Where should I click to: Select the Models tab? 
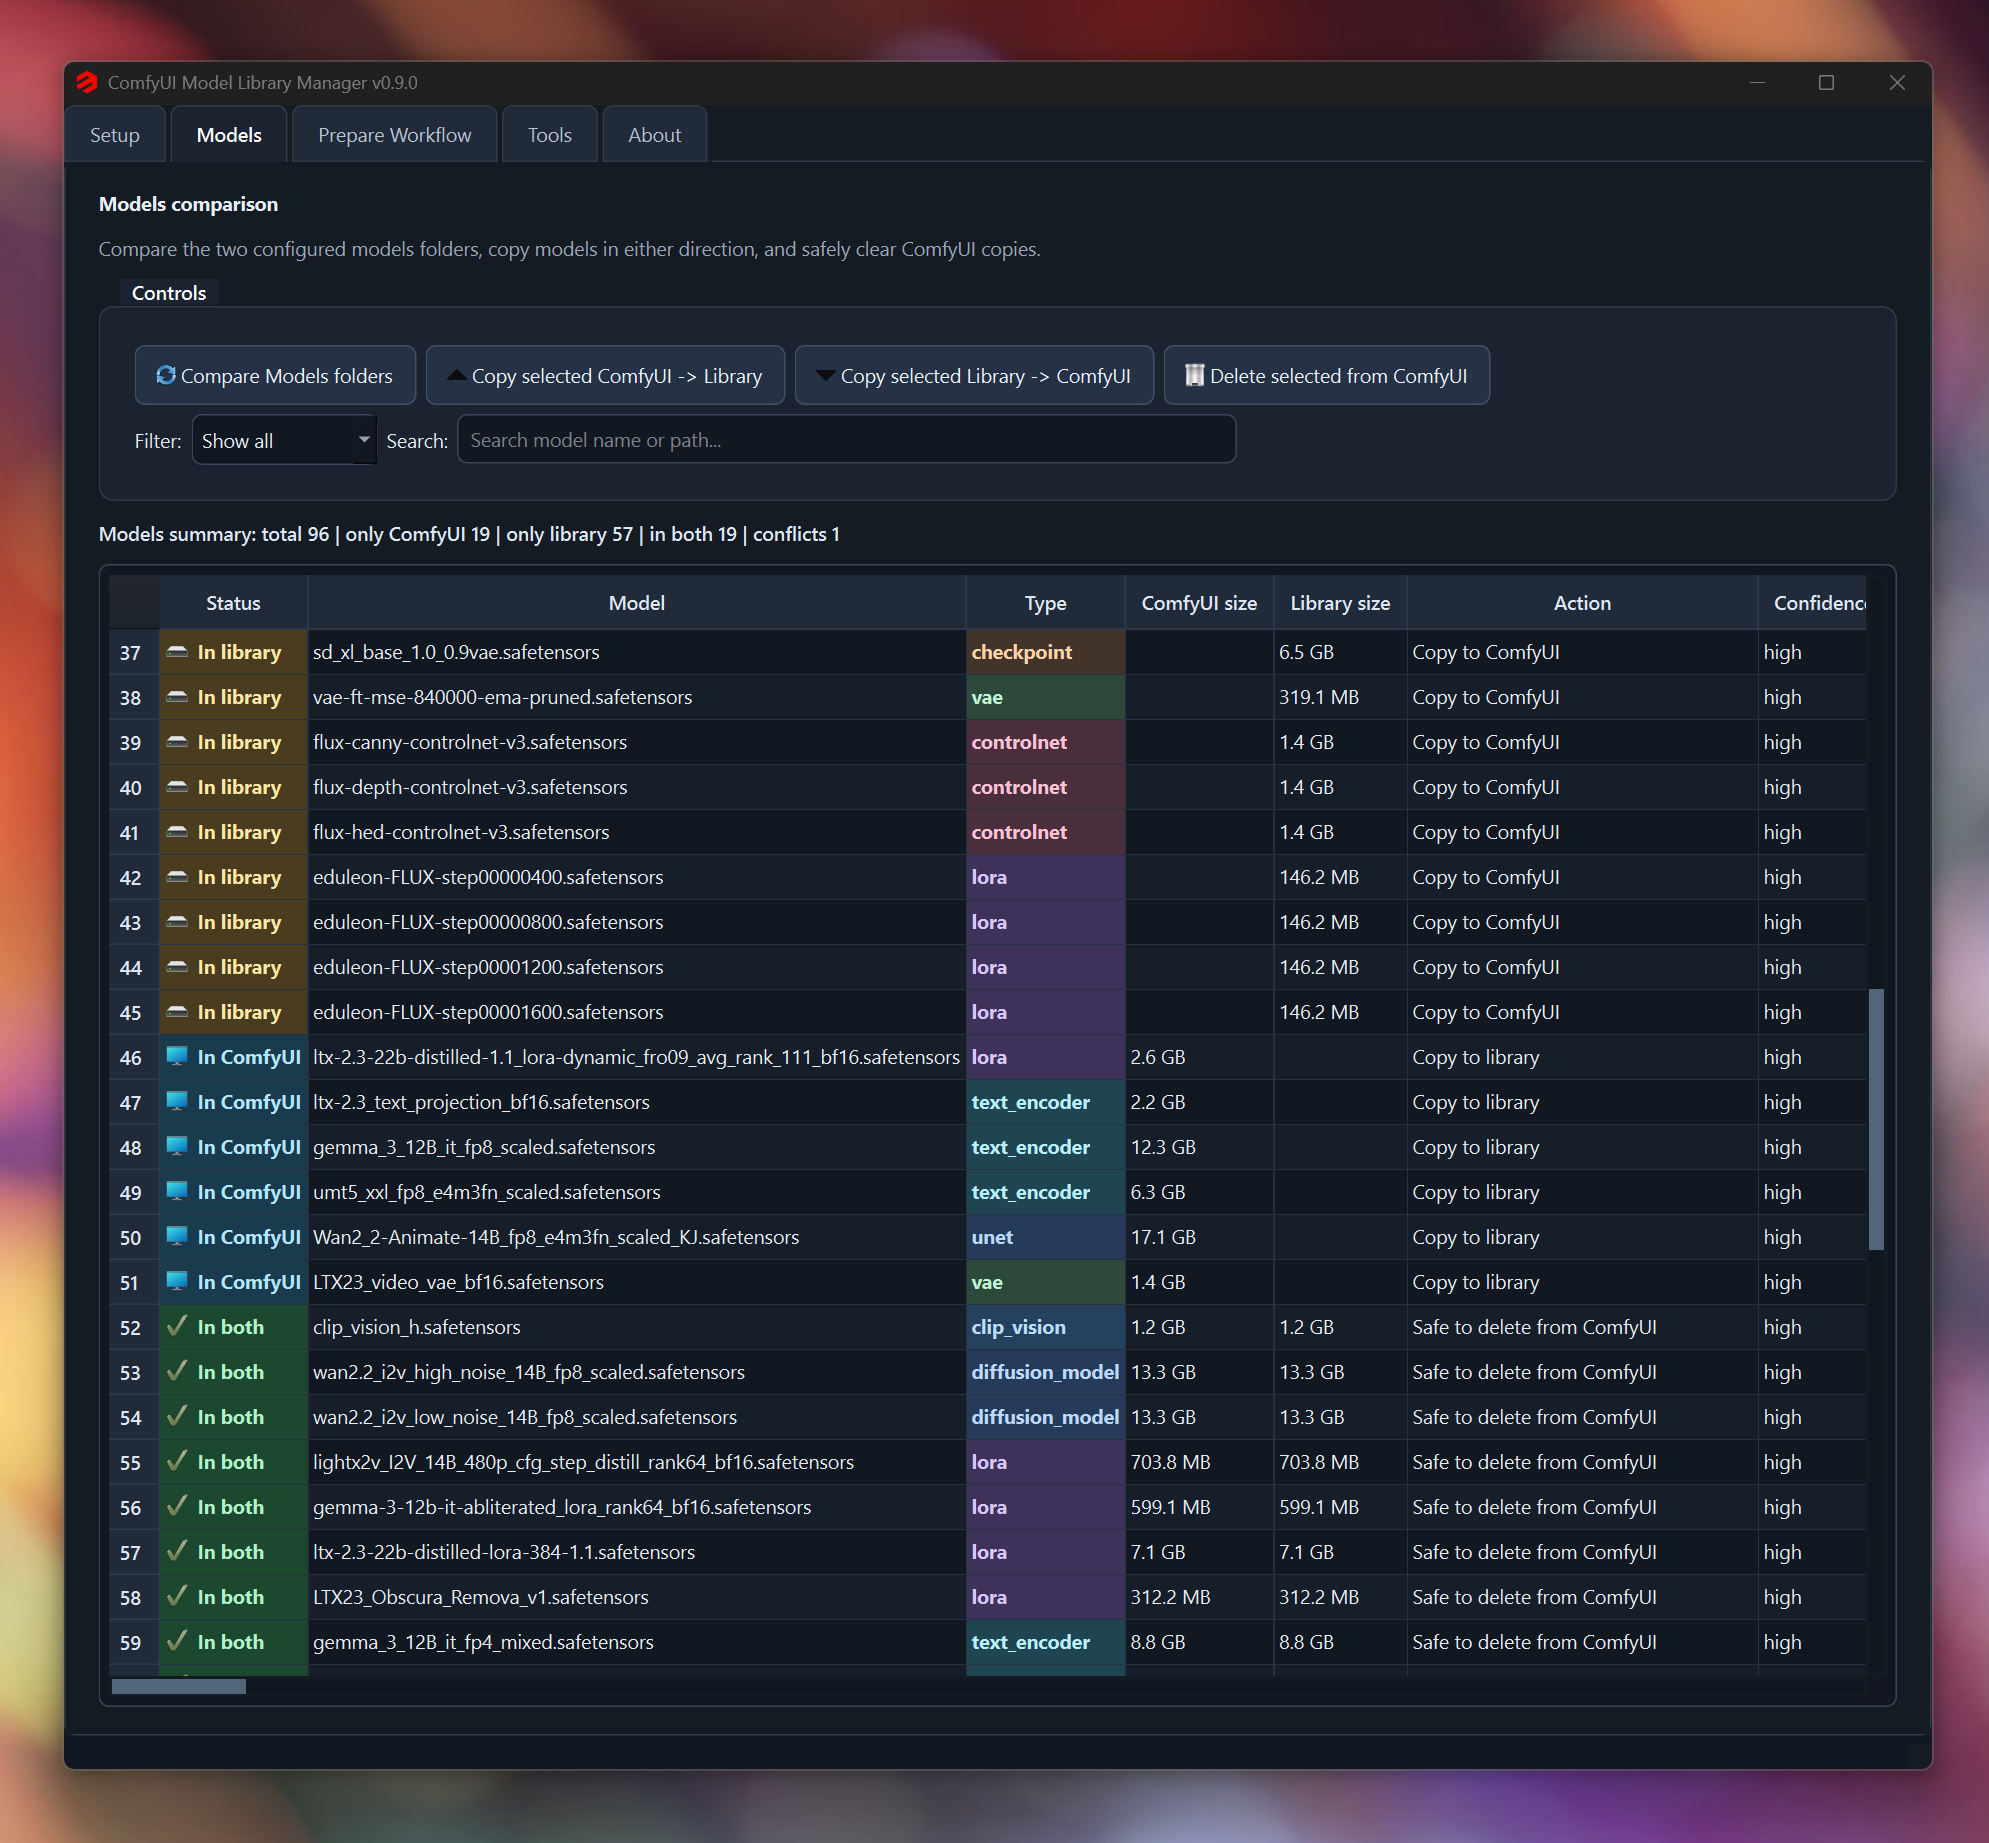[229, 135]
